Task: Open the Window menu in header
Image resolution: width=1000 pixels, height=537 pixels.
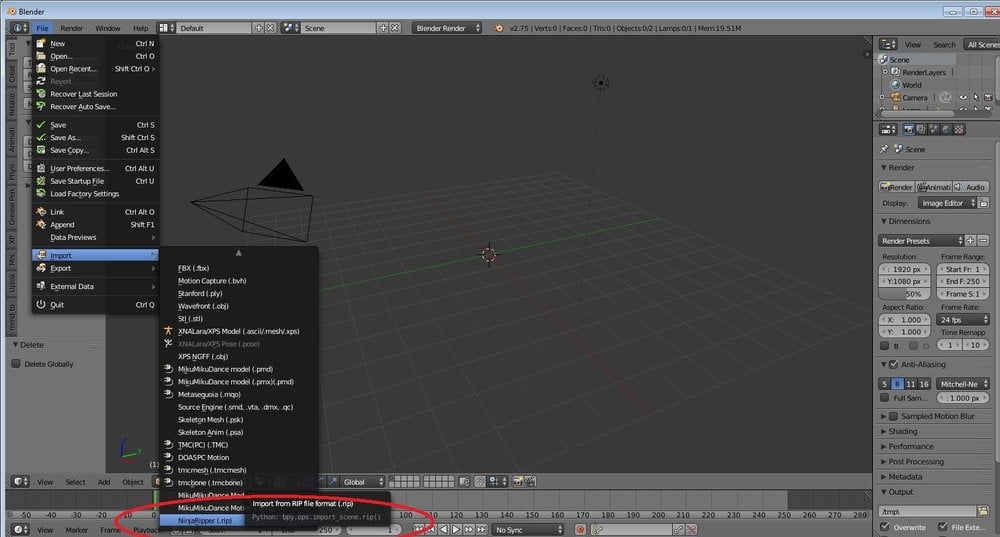Action: click(107, 28)
